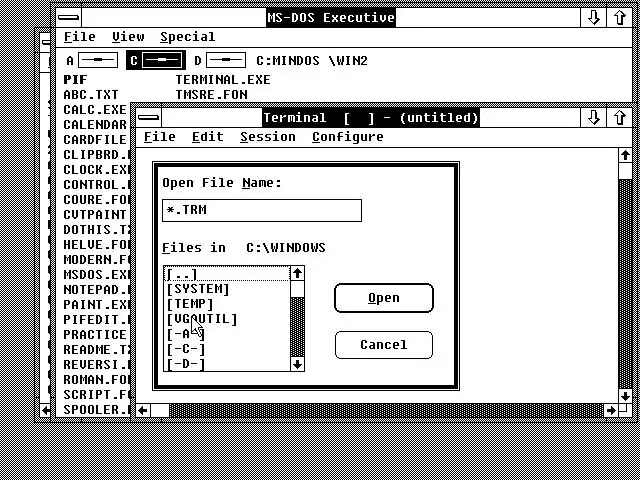The image size is (640, 480).
Task: Select the REVERSI entry in MS-DOS Executive
Action: point(96,365)
